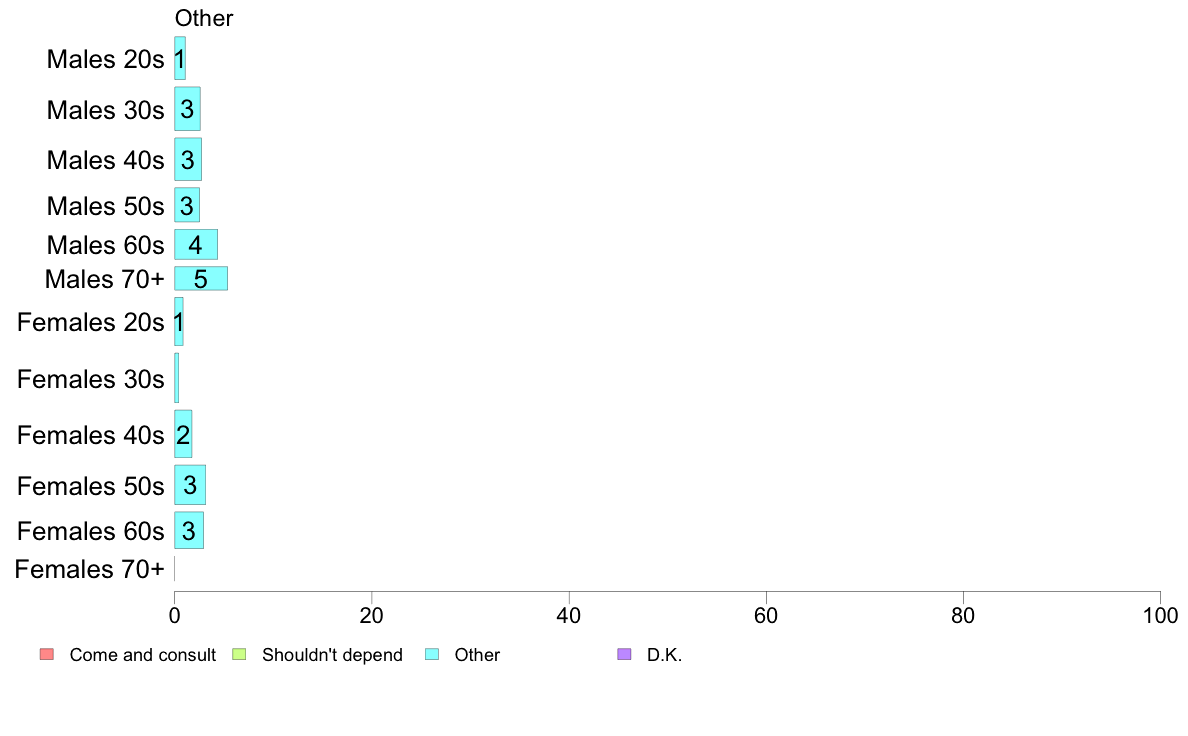Select the Females 50s bar
1188x736 pixels.
190,484
